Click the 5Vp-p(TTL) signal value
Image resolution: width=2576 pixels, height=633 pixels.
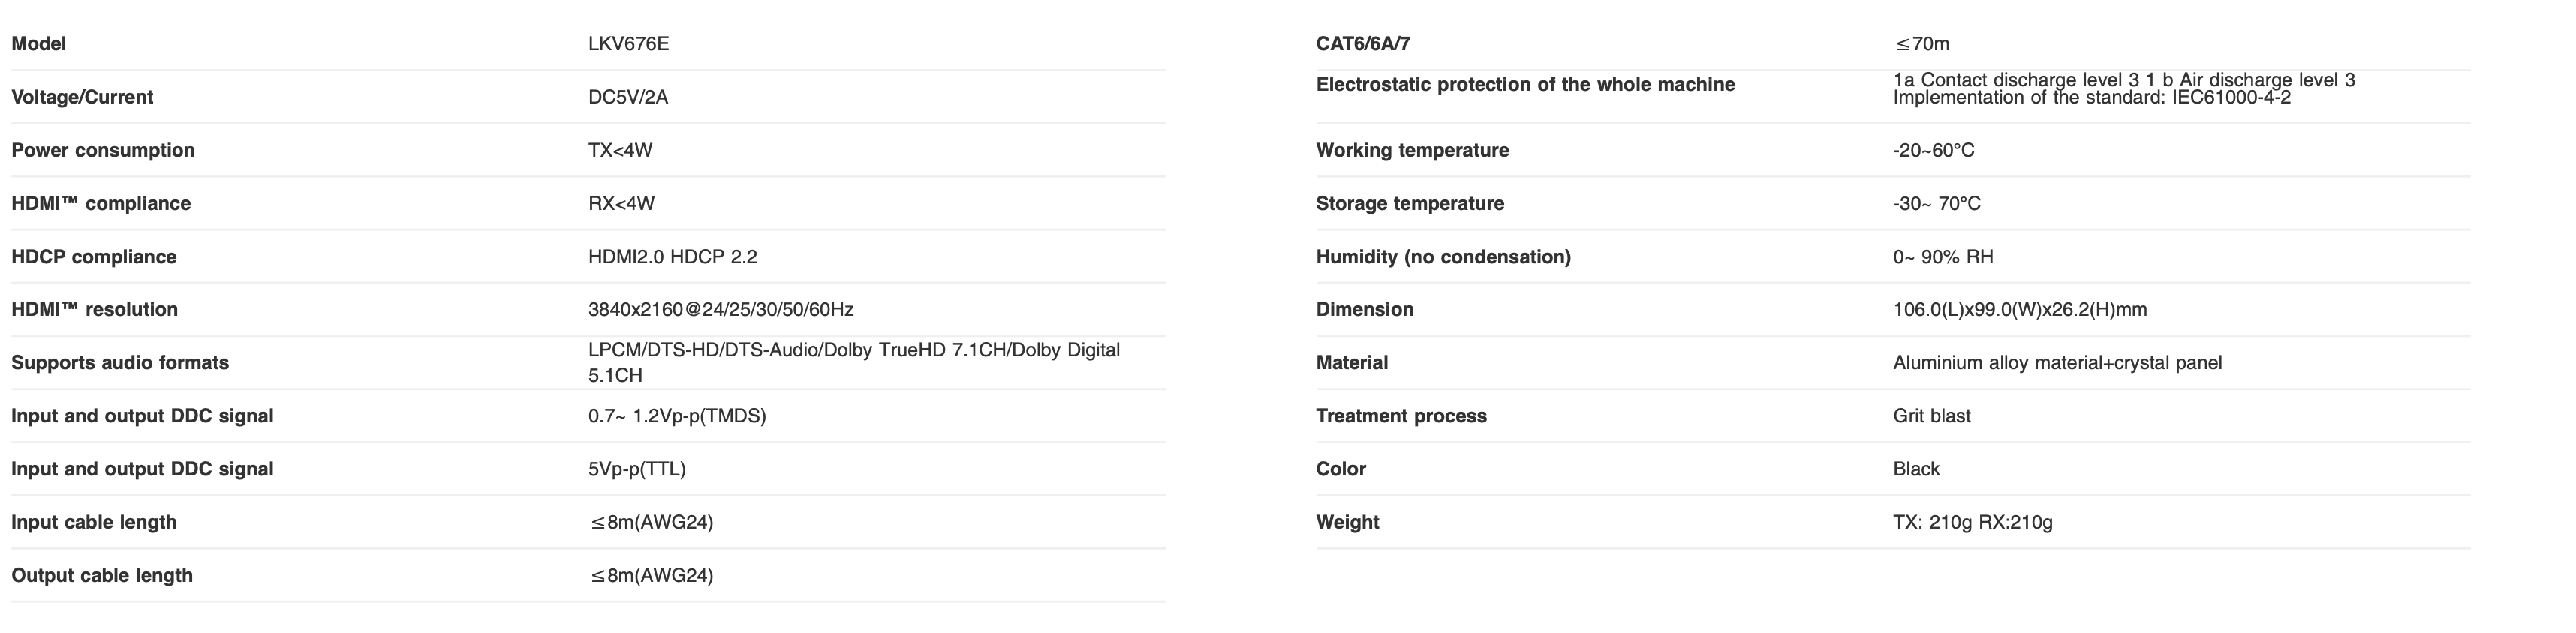pos(637,469)
